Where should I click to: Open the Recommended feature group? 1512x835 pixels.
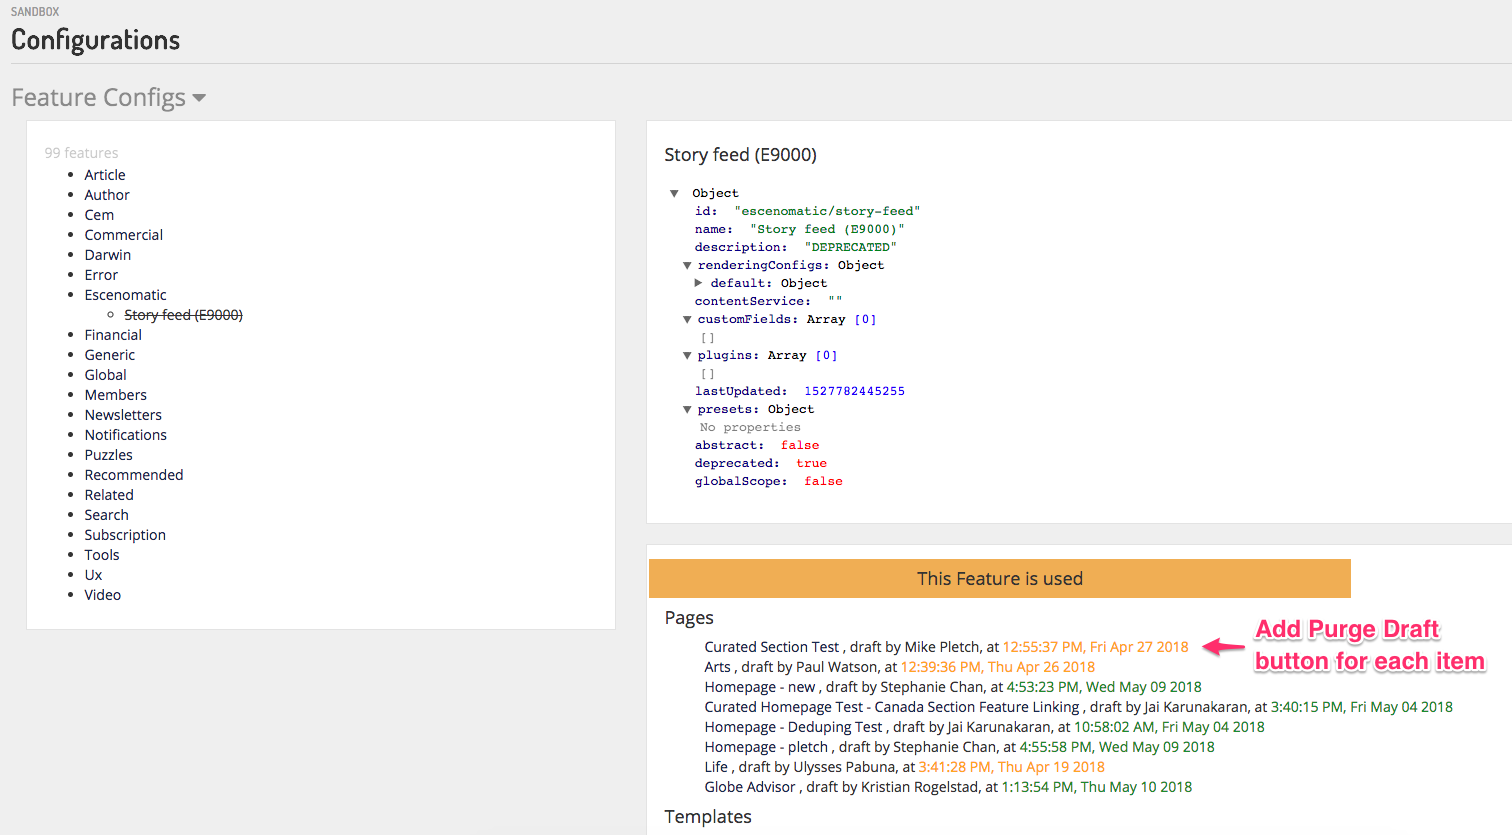(x=134, y=475)
